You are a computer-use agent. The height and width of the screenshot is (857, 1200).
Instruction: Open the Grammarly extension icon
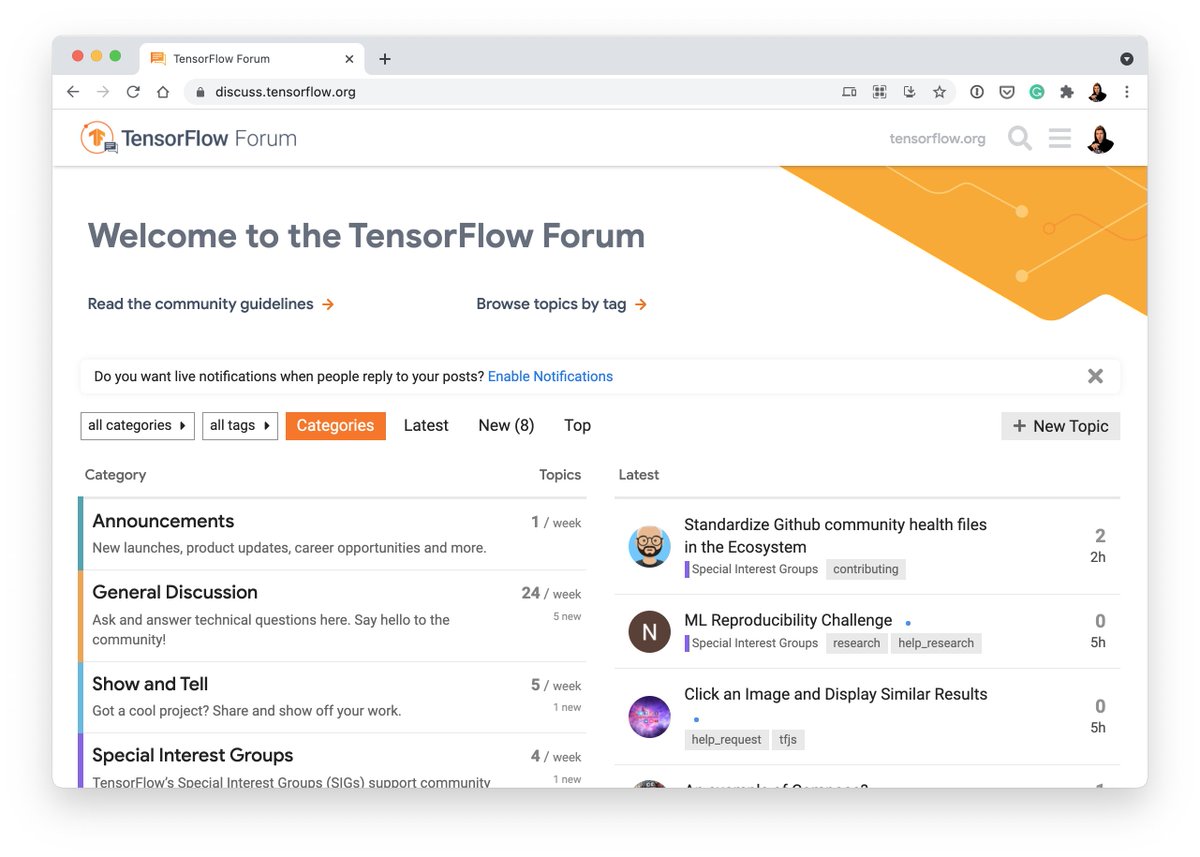pyautogui.click(x=1036, y=91)
